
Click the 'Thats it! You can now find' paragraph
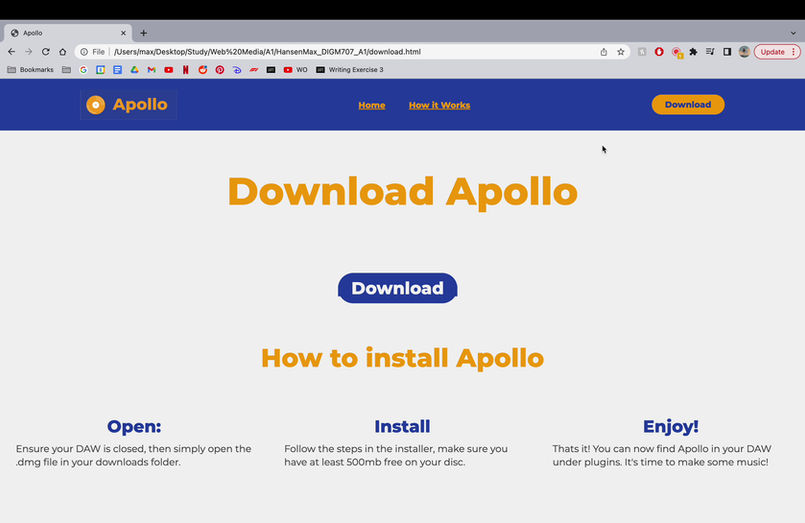662,455
